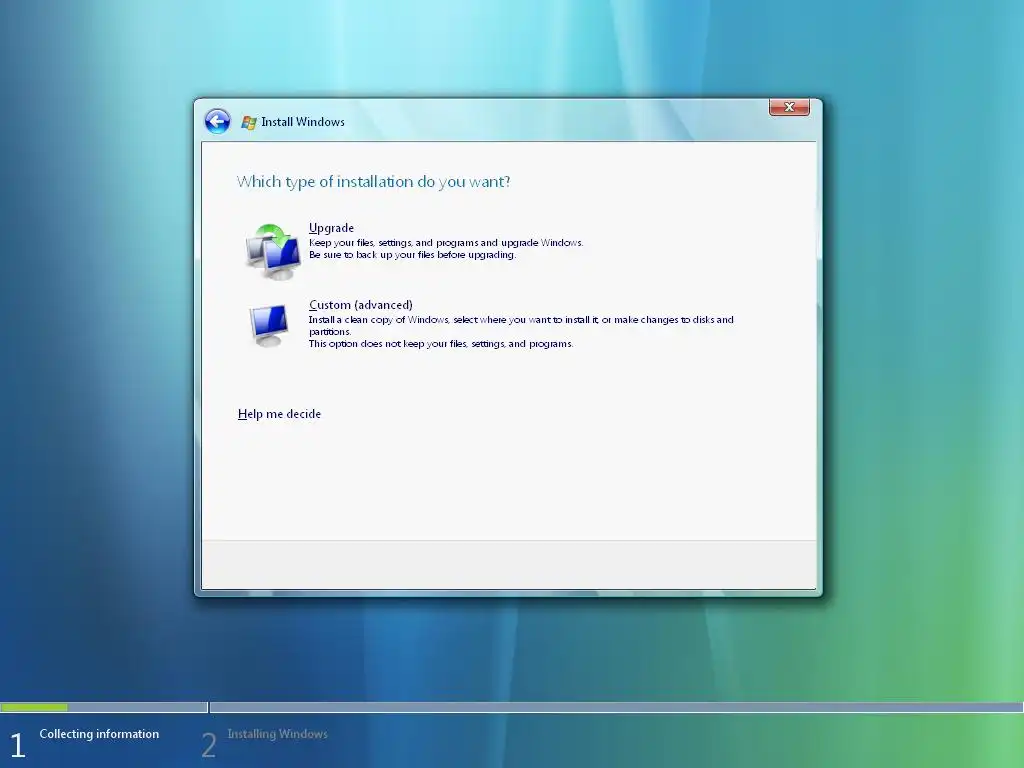Click the blue back arrow button

click(217, 121)
